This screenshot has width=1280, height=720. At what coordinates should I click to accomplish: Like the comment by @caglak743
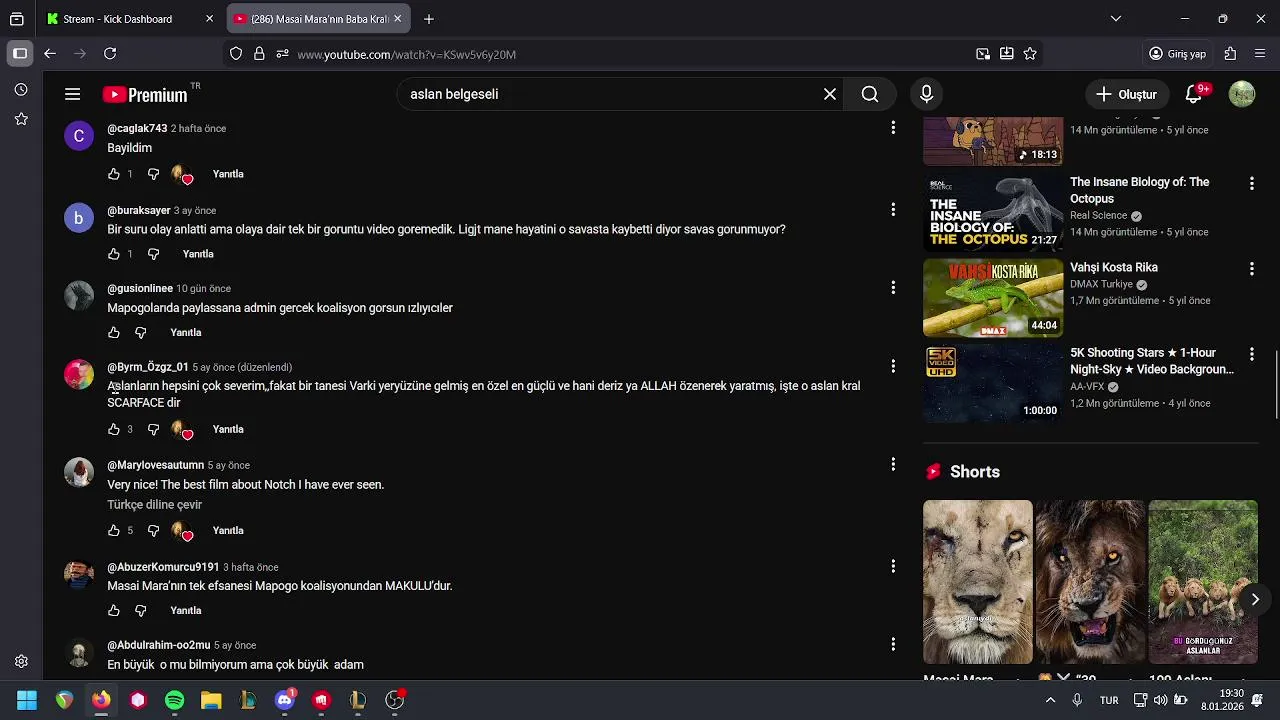(114, 174)
